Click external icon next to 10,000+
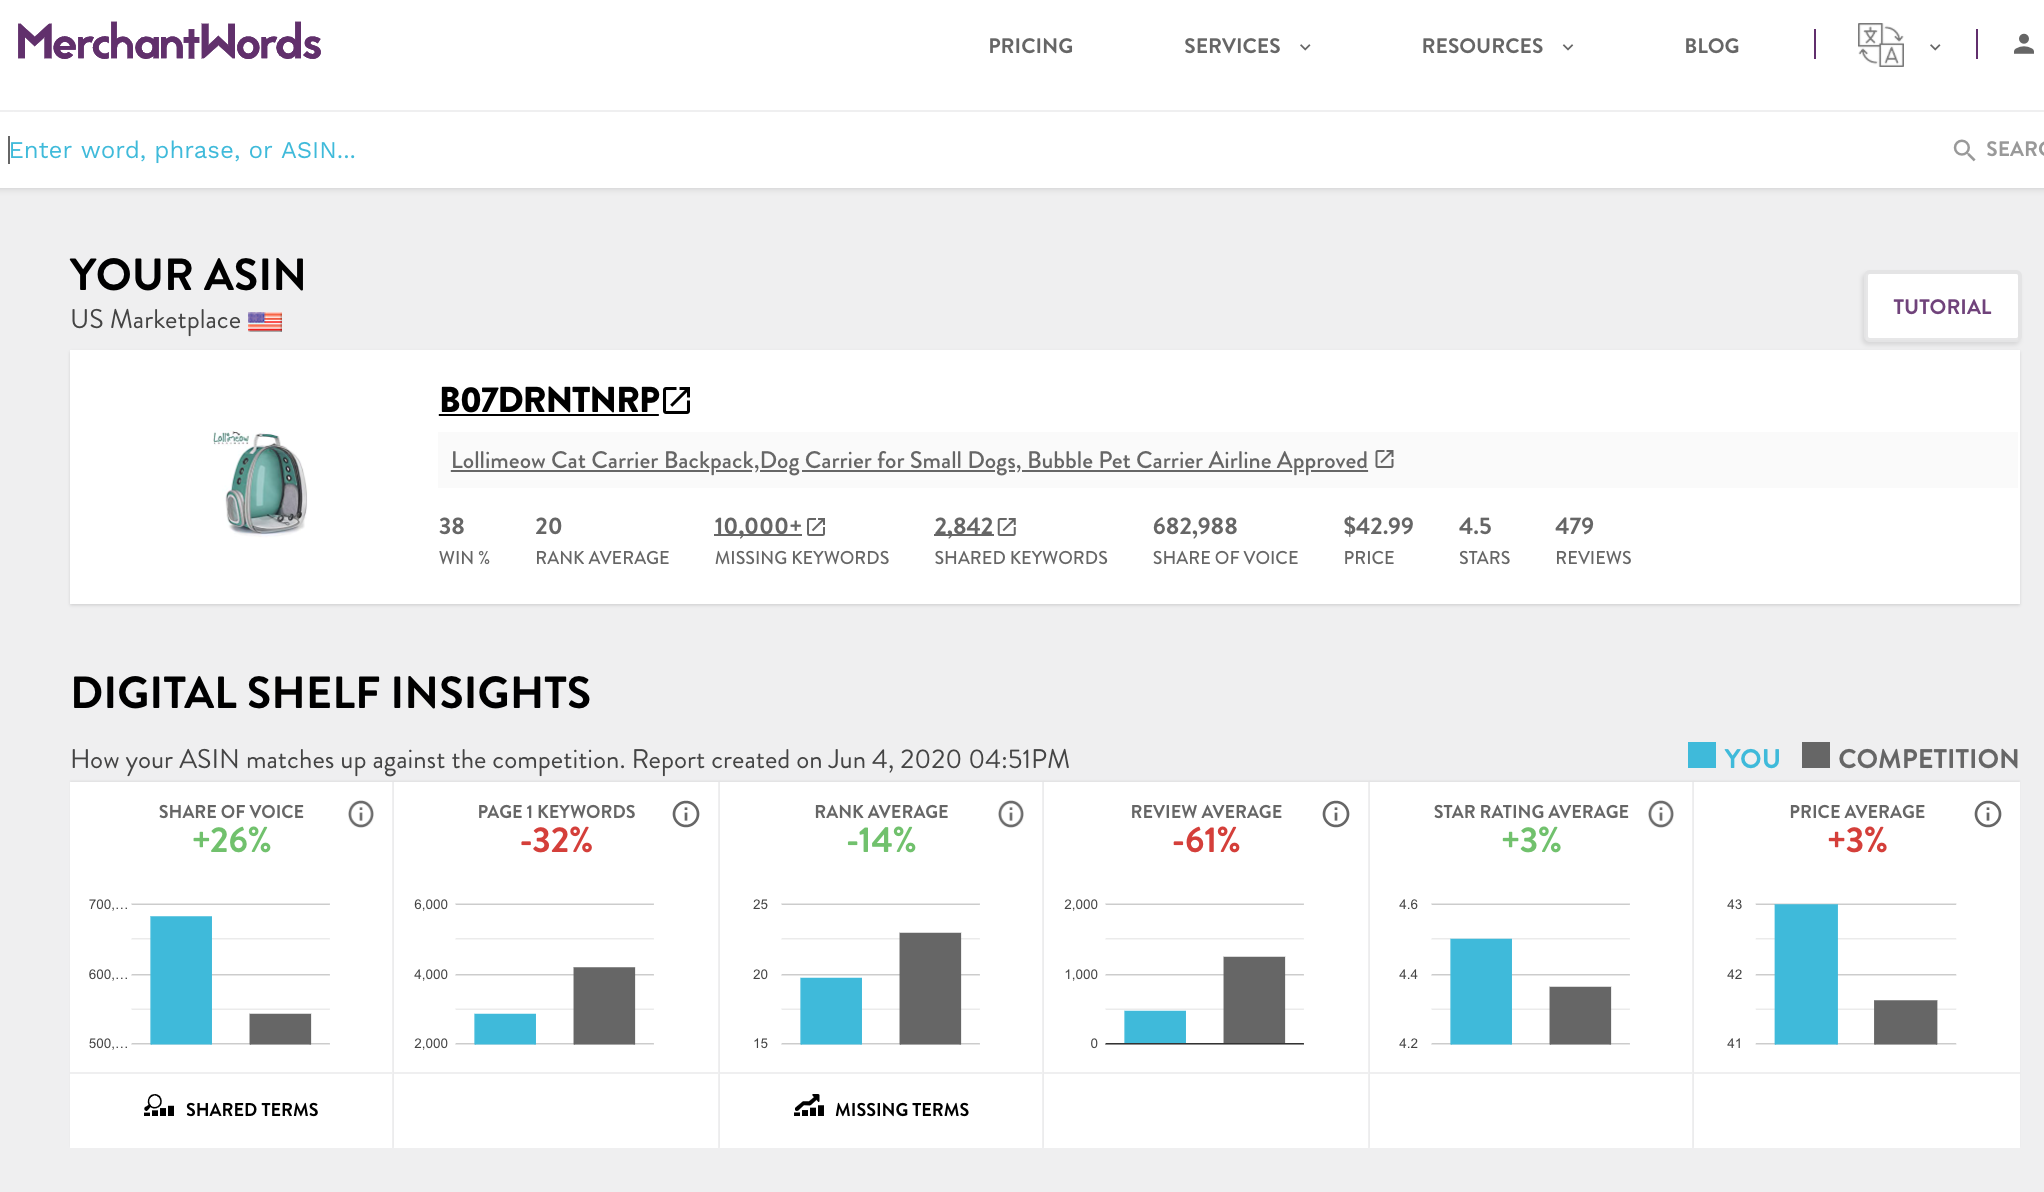2044x1192 pixels. click(x=816, y=527)
